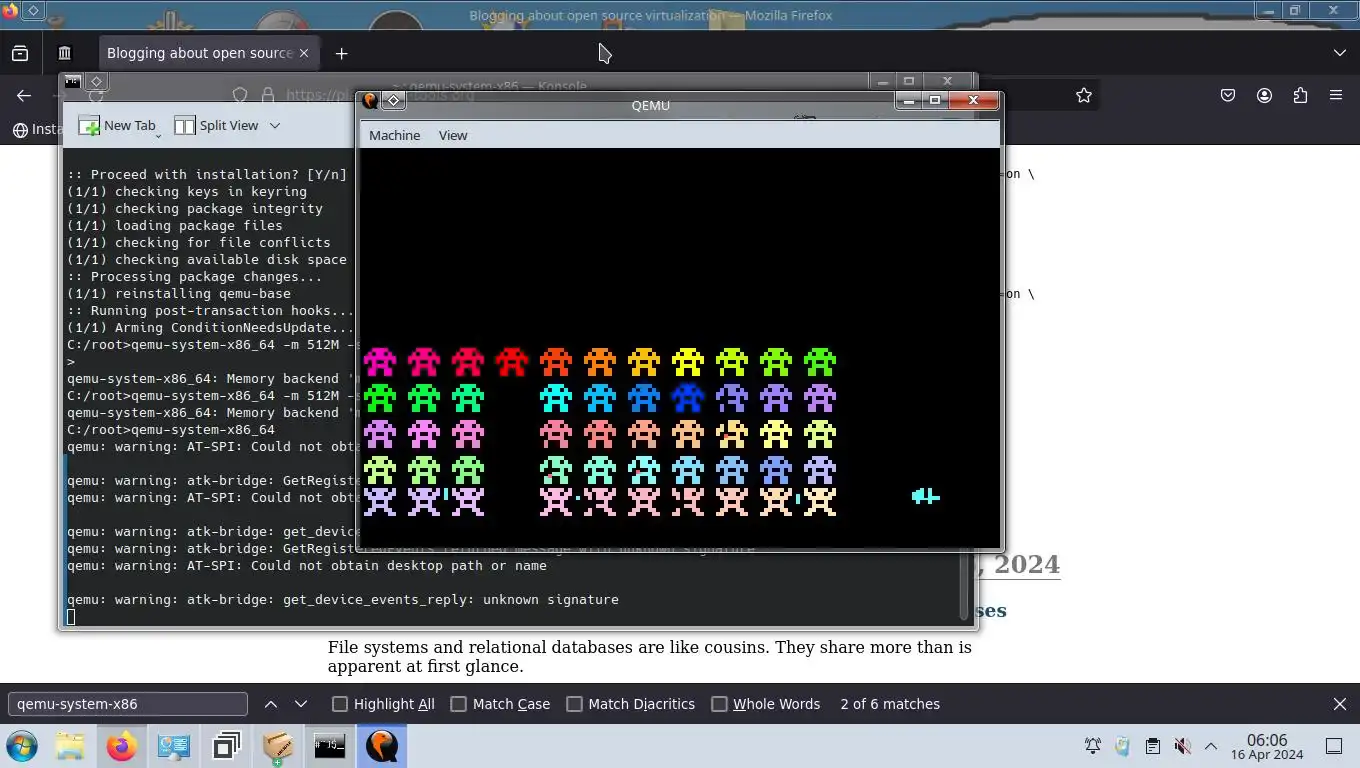Open the system settings taskbar icon
The height and width of the screenshot is (768, 1360).
[174, 746]
